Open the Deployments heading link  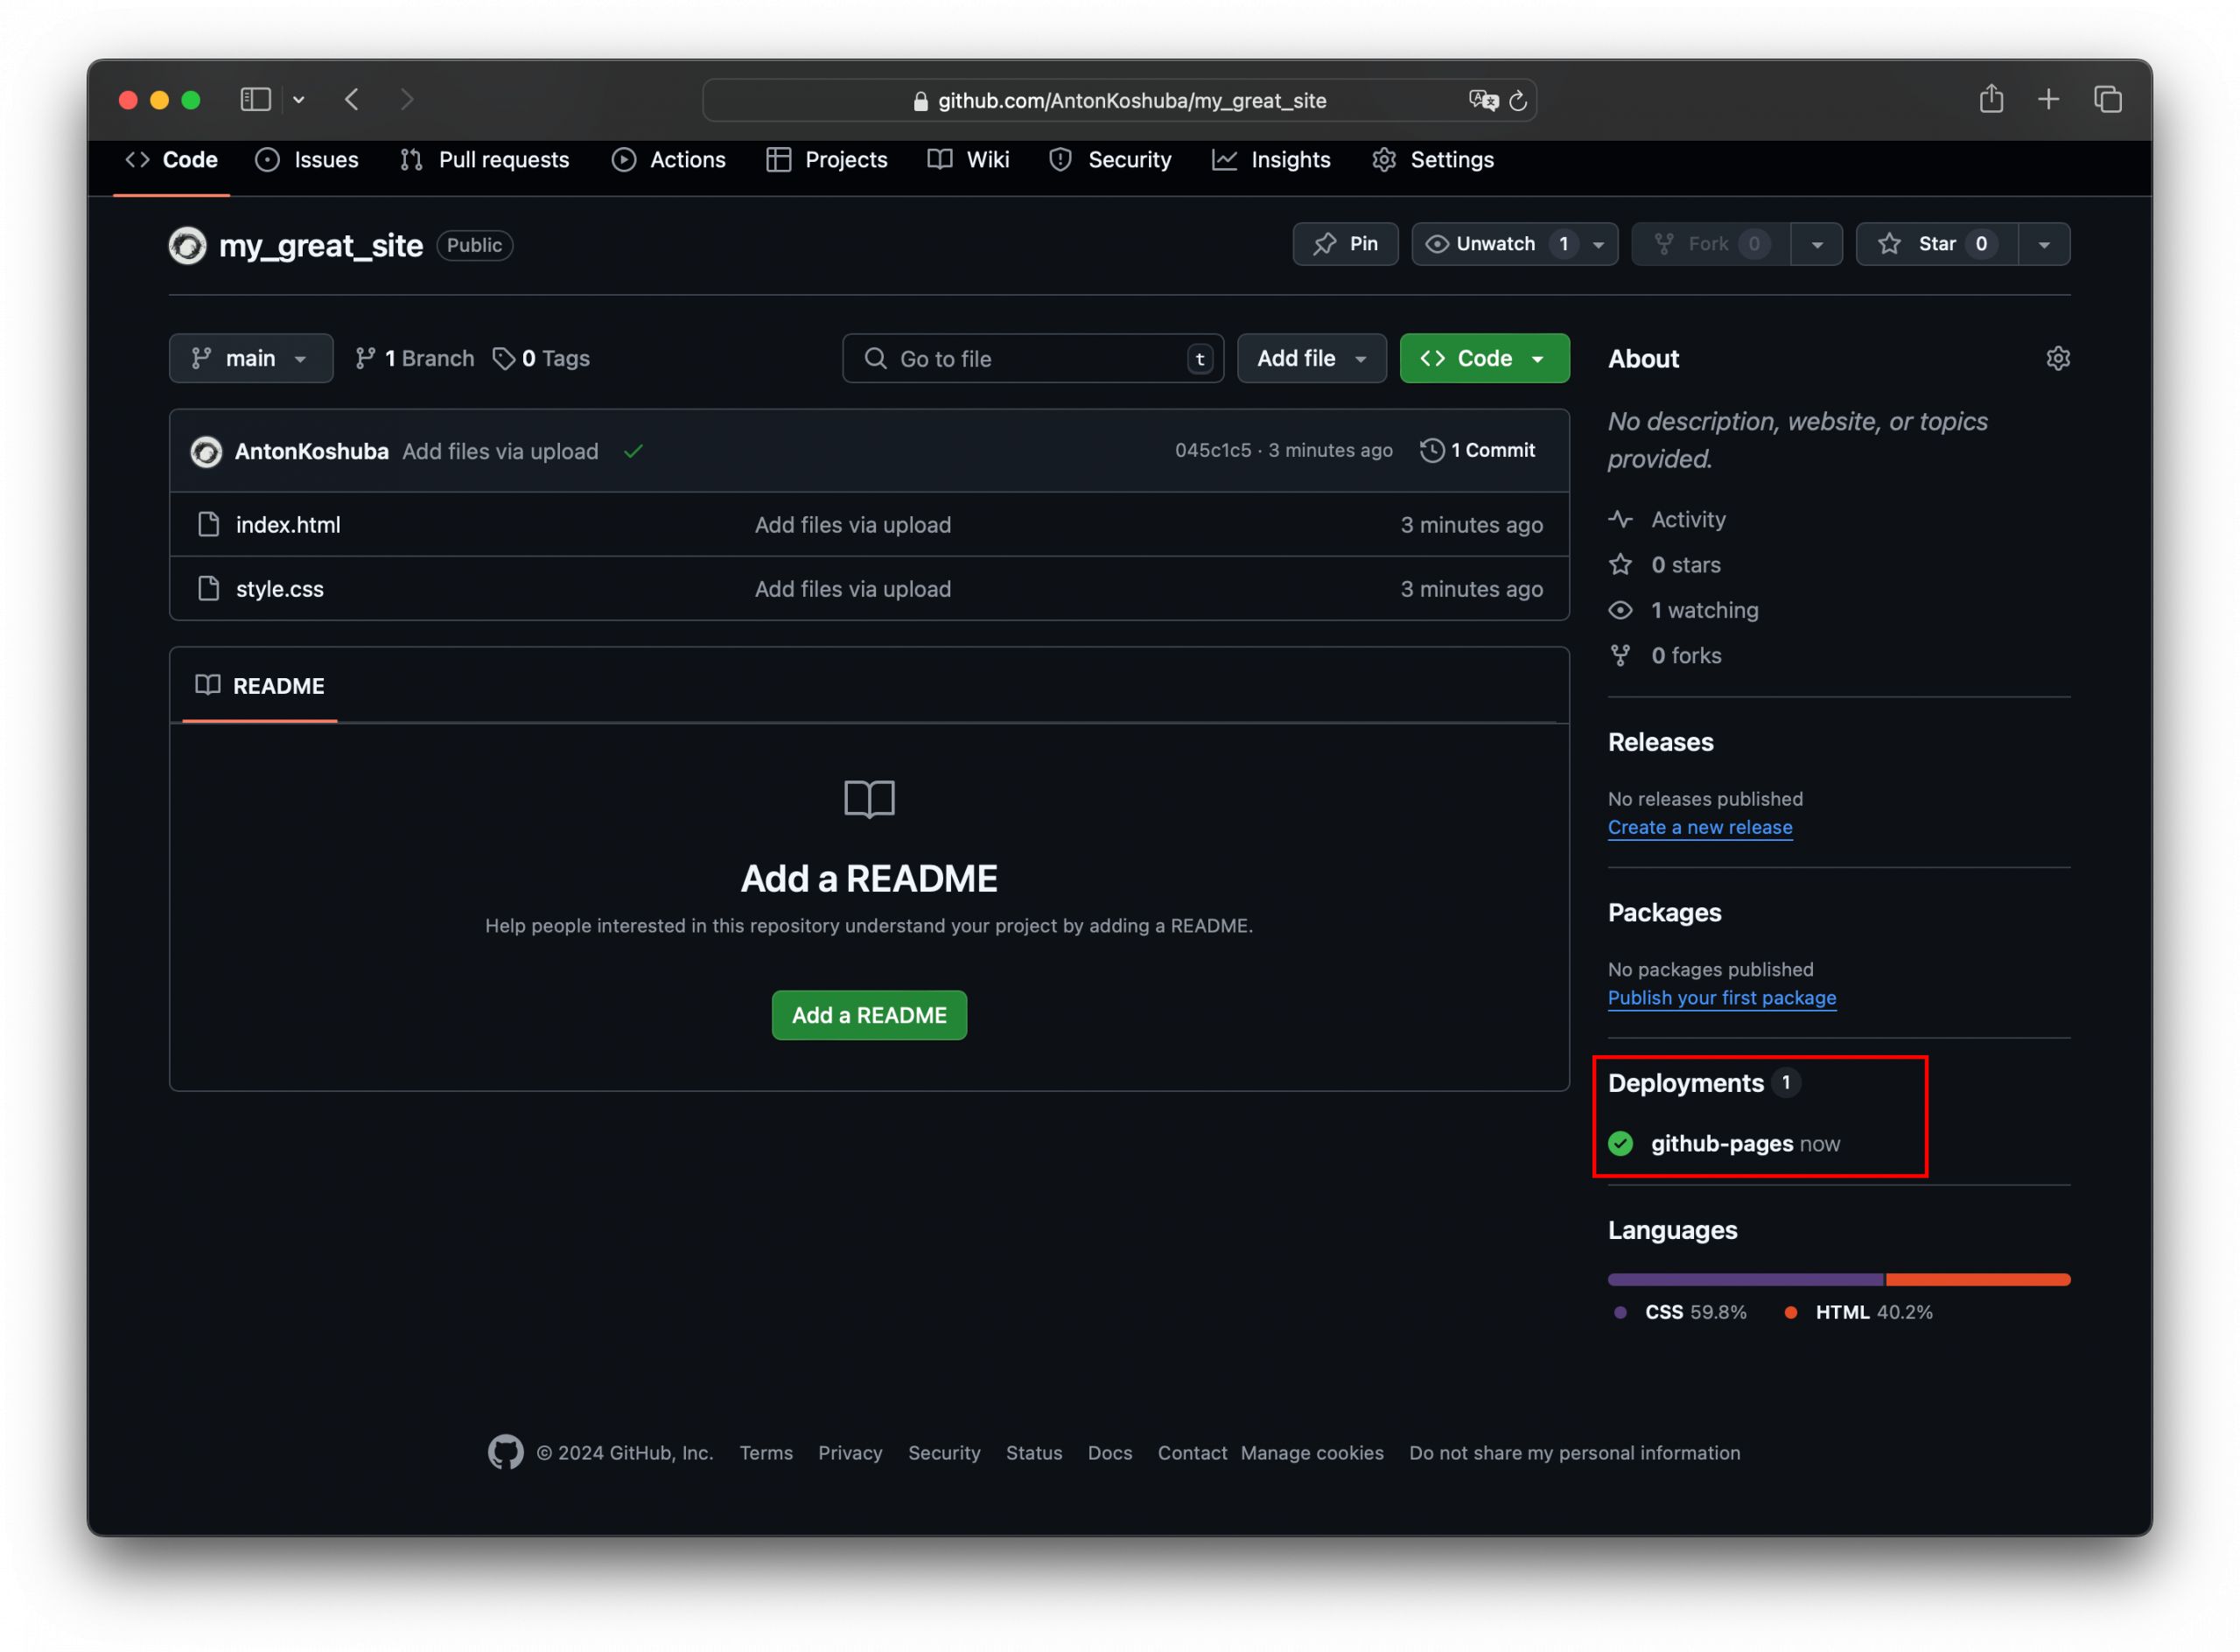point(1685,1084)
